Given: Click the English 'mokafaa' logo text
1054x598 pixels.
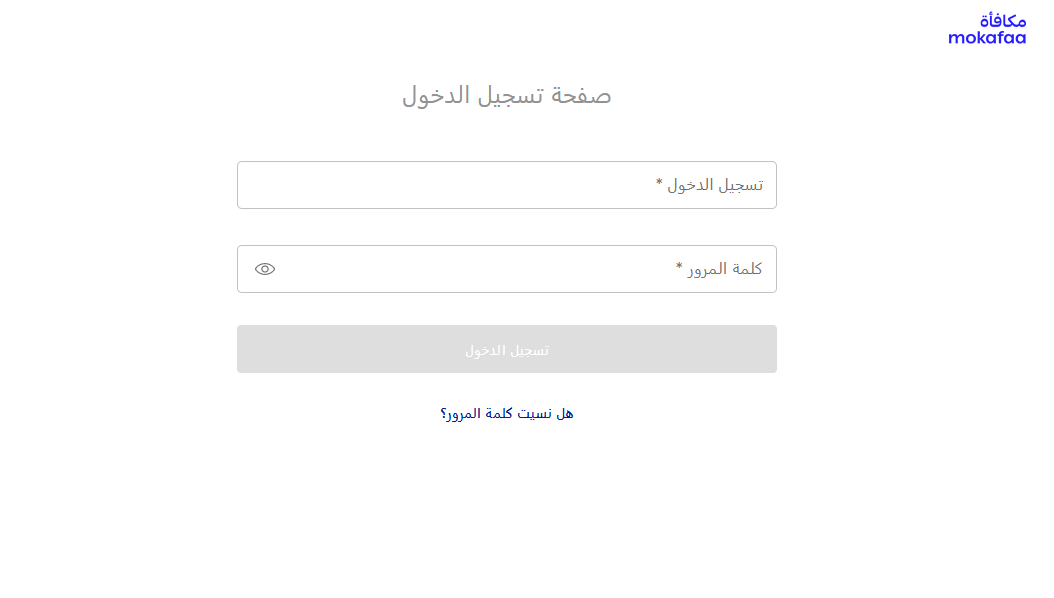Looking at the screenshot, I should click(987, 38).
